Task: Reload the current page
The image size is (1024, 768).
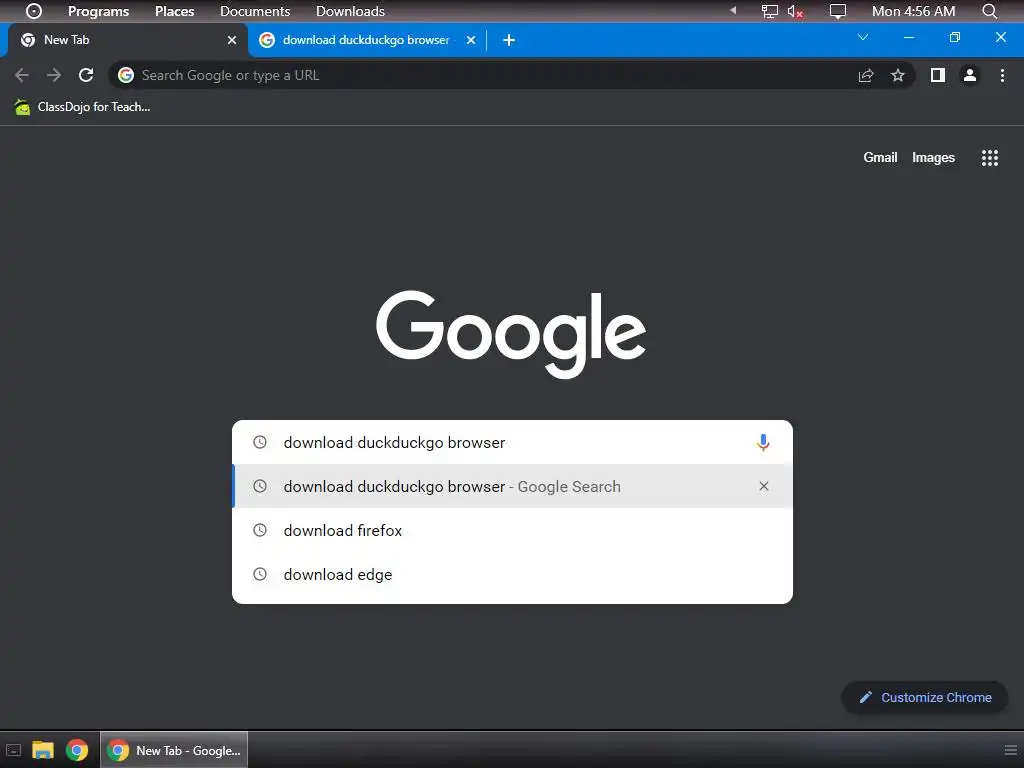Action: tap(86, 75)
